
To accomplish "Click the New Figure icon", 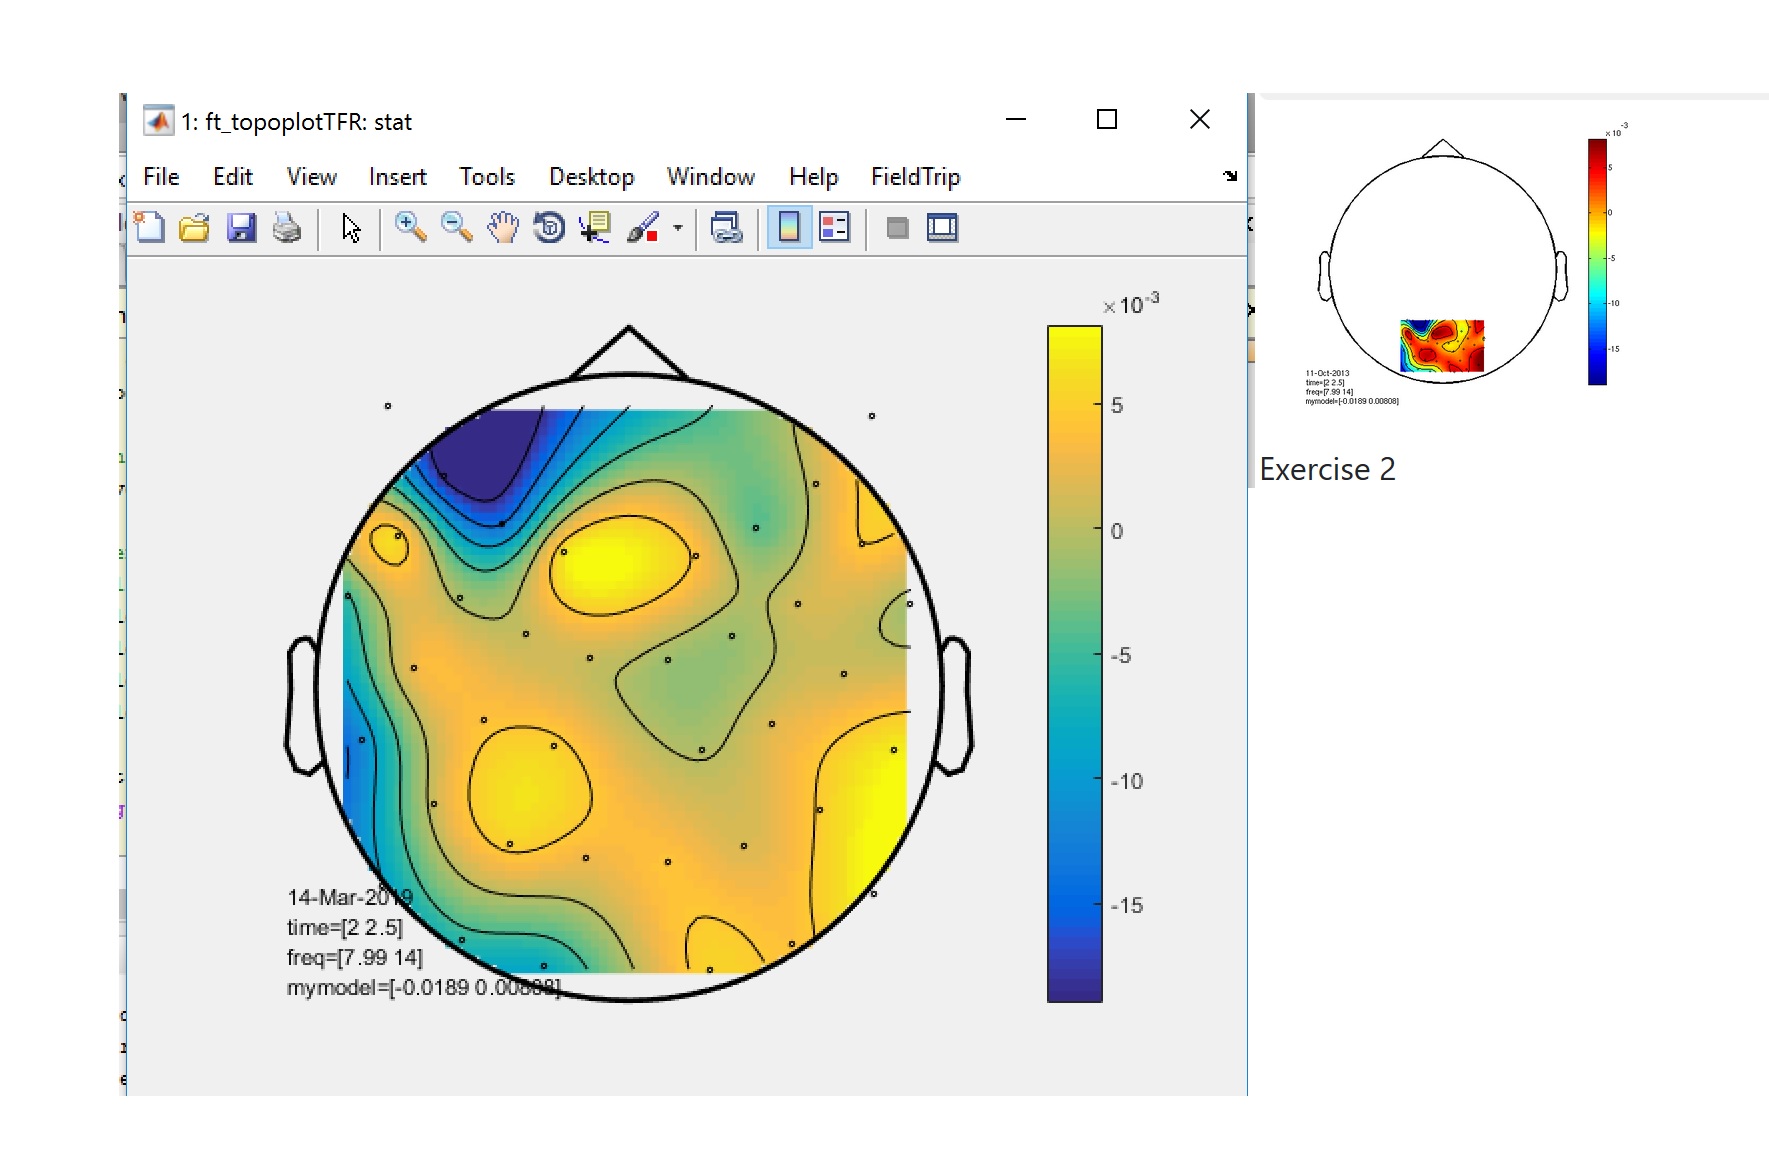I will (150, 228).
